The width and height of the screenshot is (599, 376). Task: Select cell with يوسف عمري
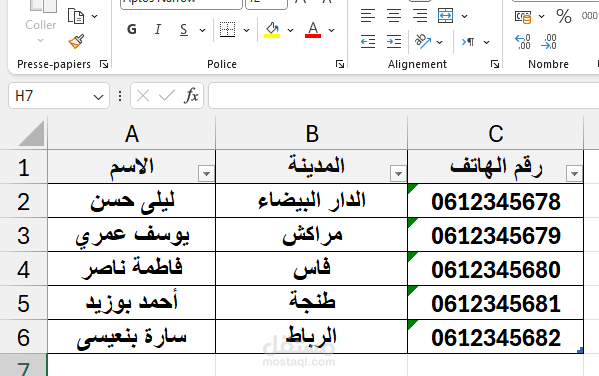(131, 235)
